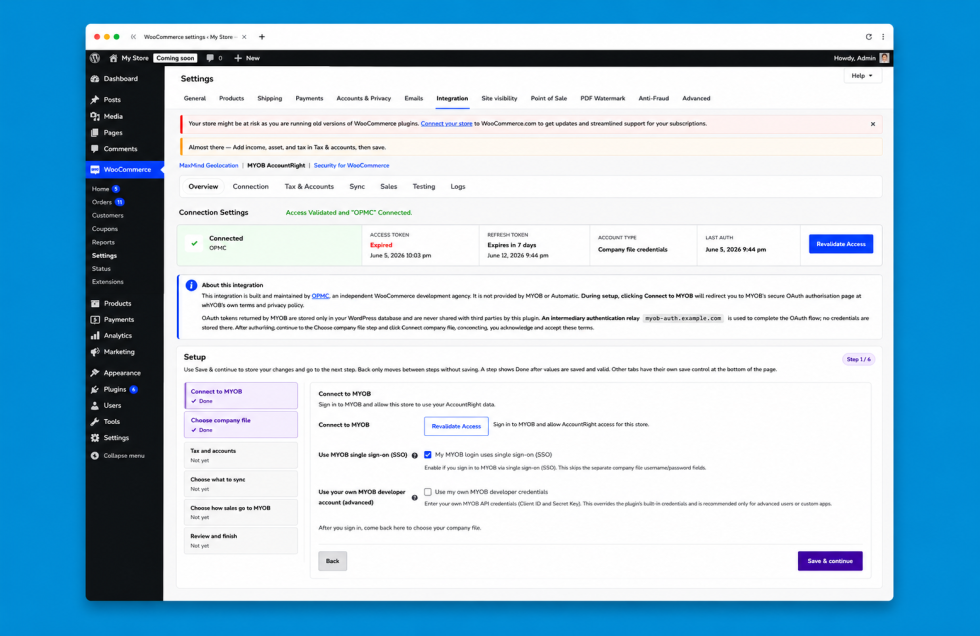Image resolution: width=980 pixels, height=636 pixels.
Task: Open Security for WooCommerce link
Action: 351,166
